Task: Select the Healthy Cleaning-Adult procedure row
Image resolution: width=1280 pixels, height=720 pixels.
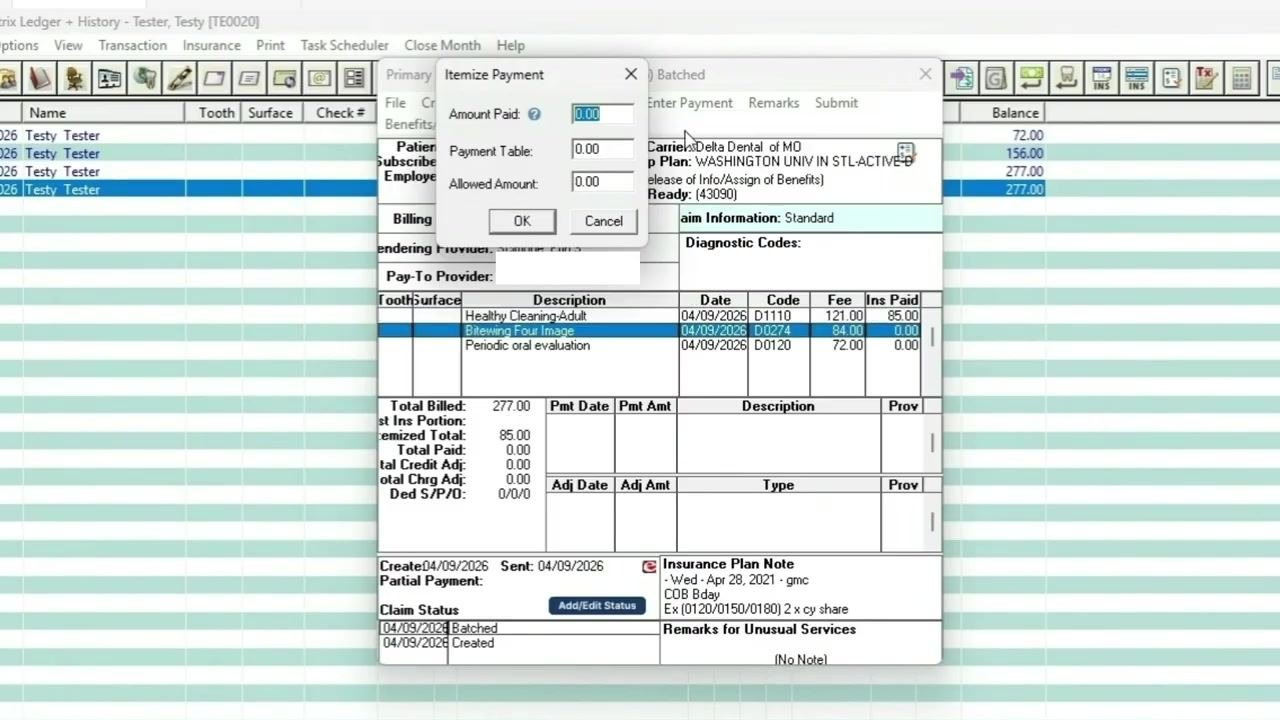Action: pos(648,316)
